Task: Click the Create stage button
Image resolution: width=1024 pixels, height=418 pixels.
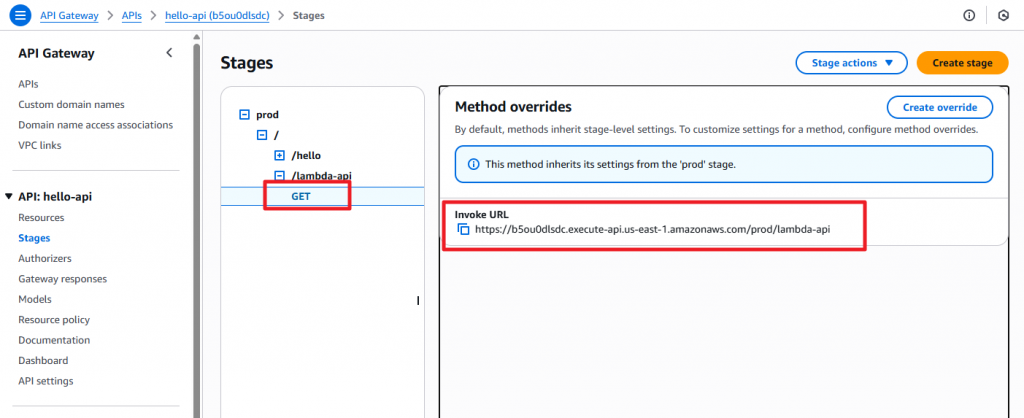Action: click(962, 63)
